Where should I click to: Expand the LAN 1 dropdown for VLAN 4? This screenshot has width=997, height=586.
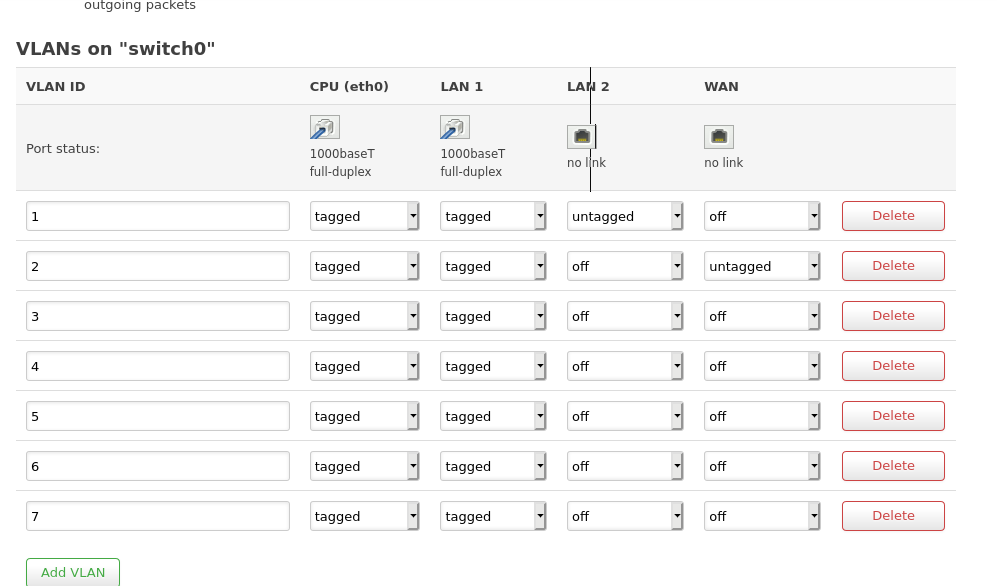(493, 366)
